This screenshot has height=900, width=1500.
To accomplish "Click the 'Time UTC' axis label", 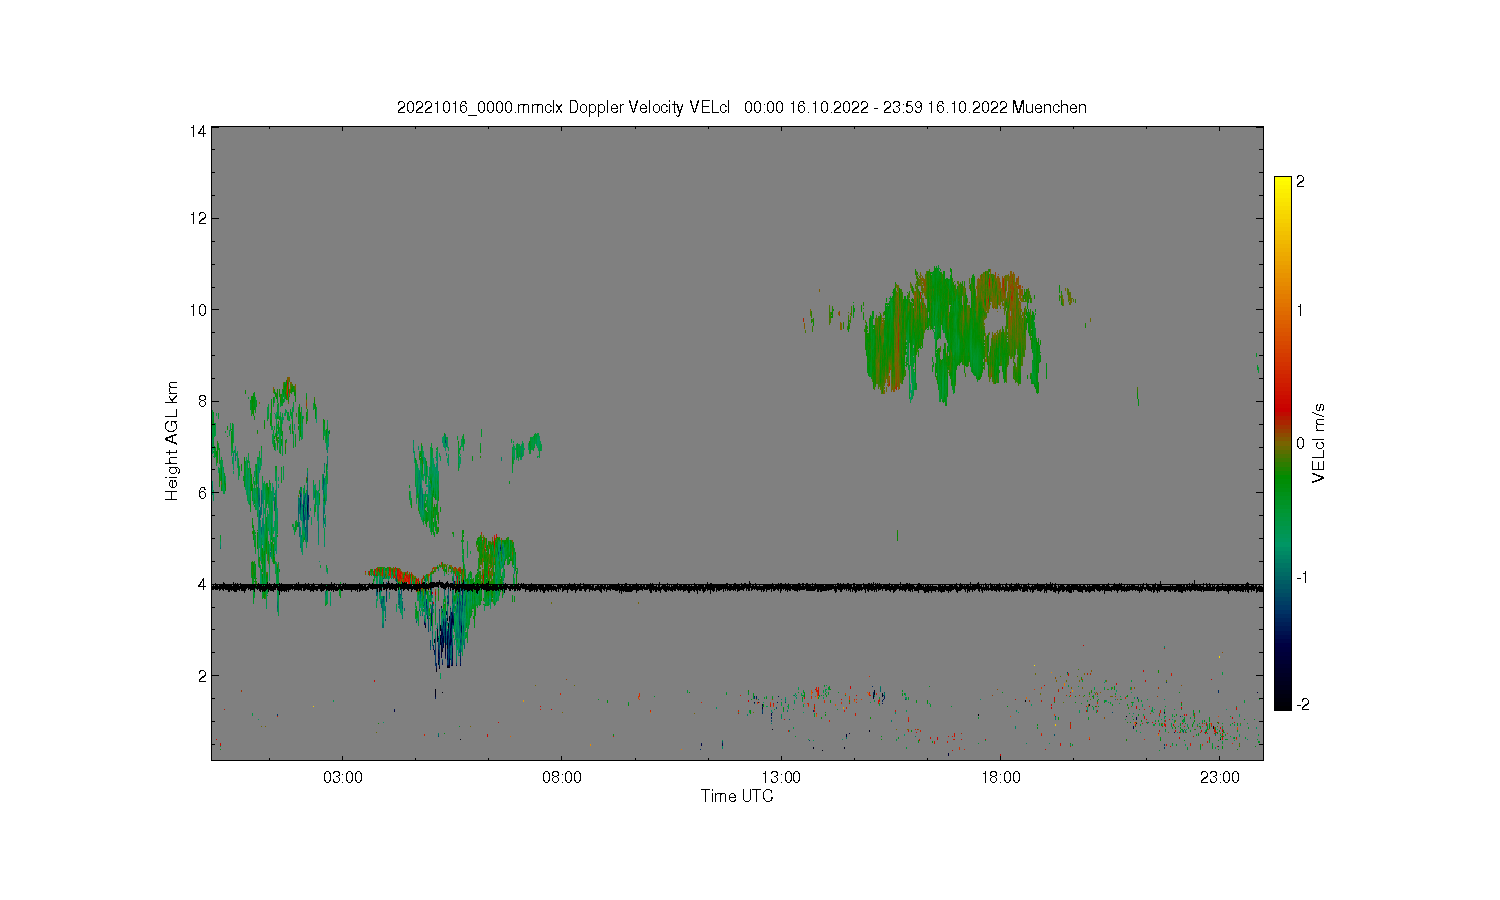I will click(737, 797).
